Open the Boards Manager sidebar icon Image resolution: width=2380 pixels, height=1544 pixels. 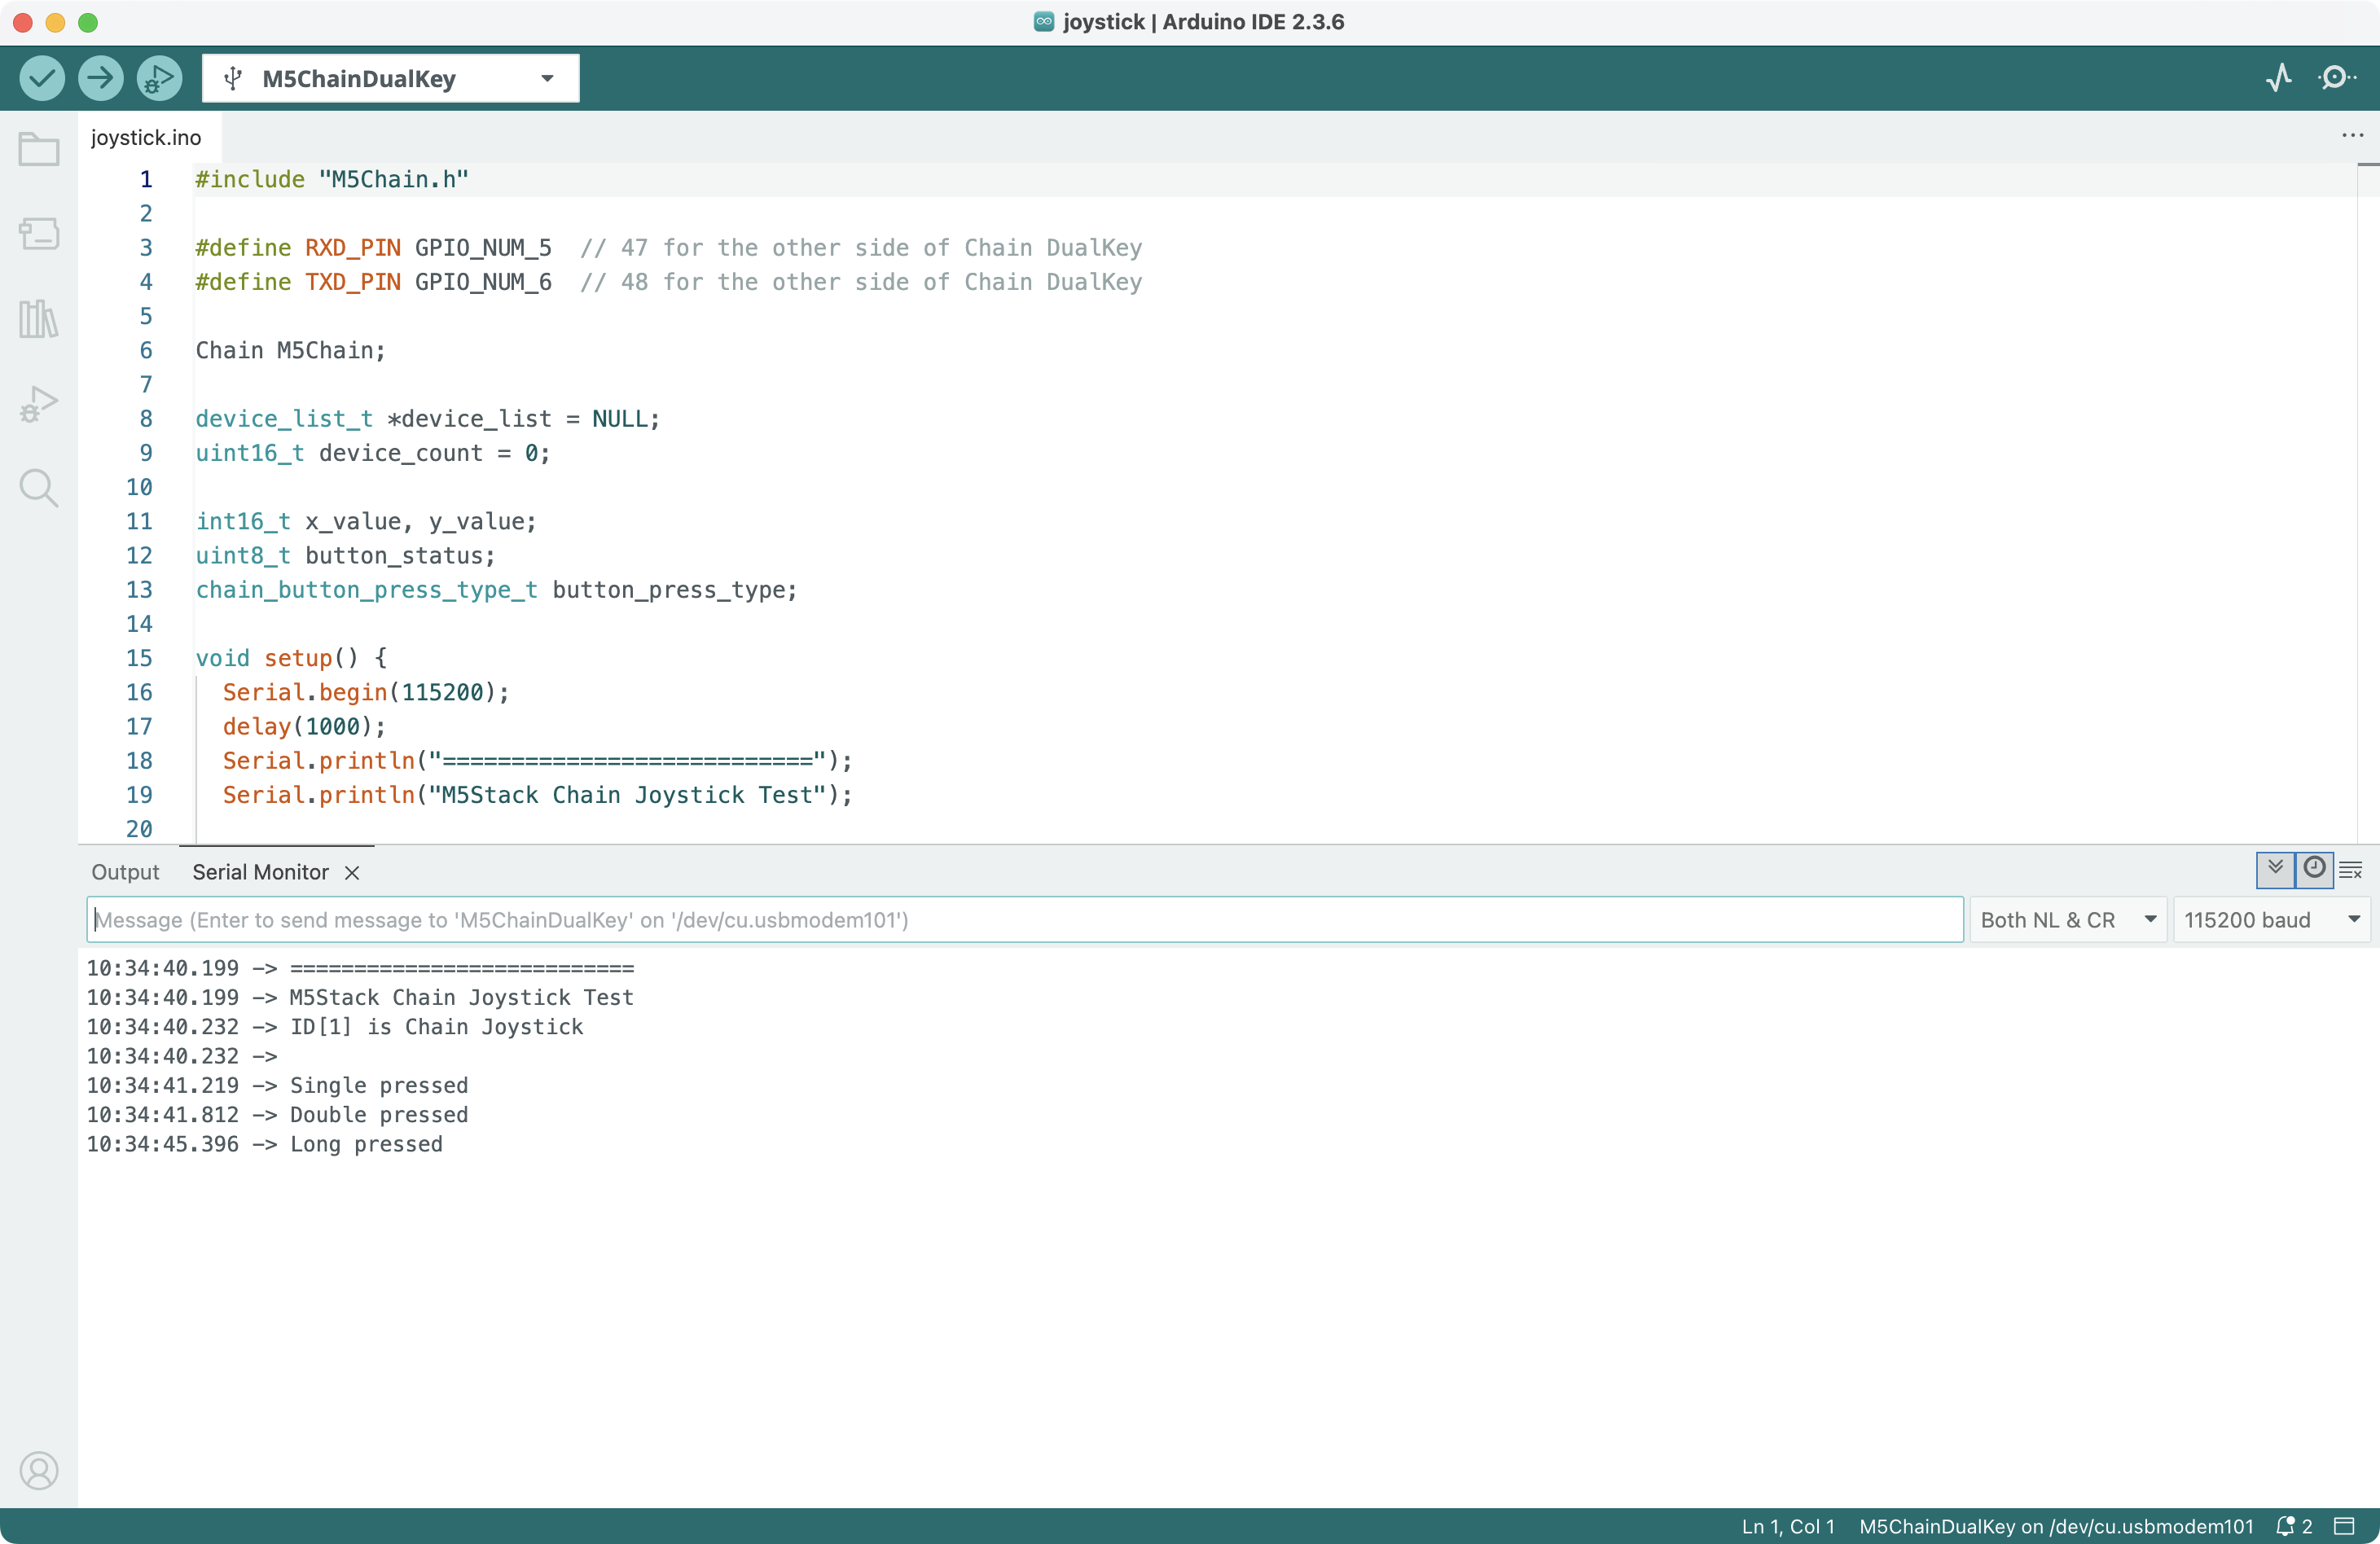tap(39, 234)
